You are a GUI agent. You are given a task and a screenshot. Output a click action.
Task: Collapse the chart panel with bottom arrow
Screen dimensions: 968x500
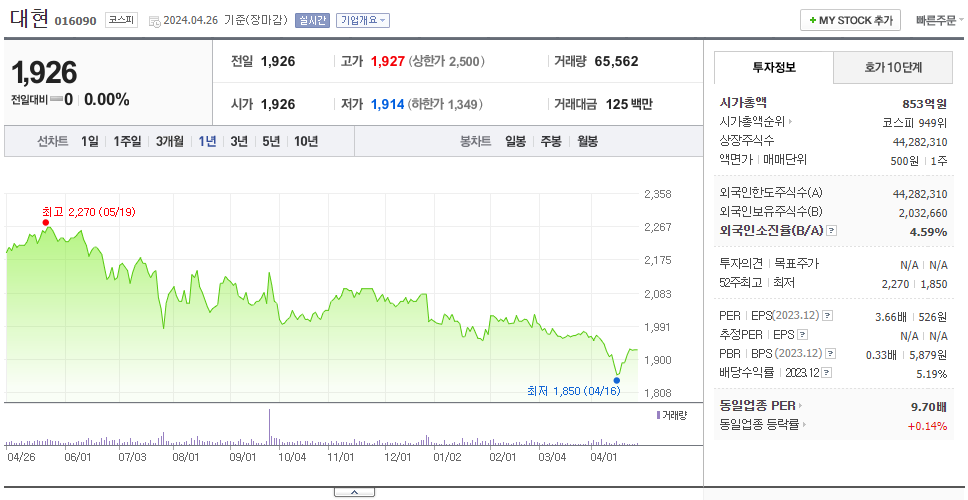(x=354, y=492)
